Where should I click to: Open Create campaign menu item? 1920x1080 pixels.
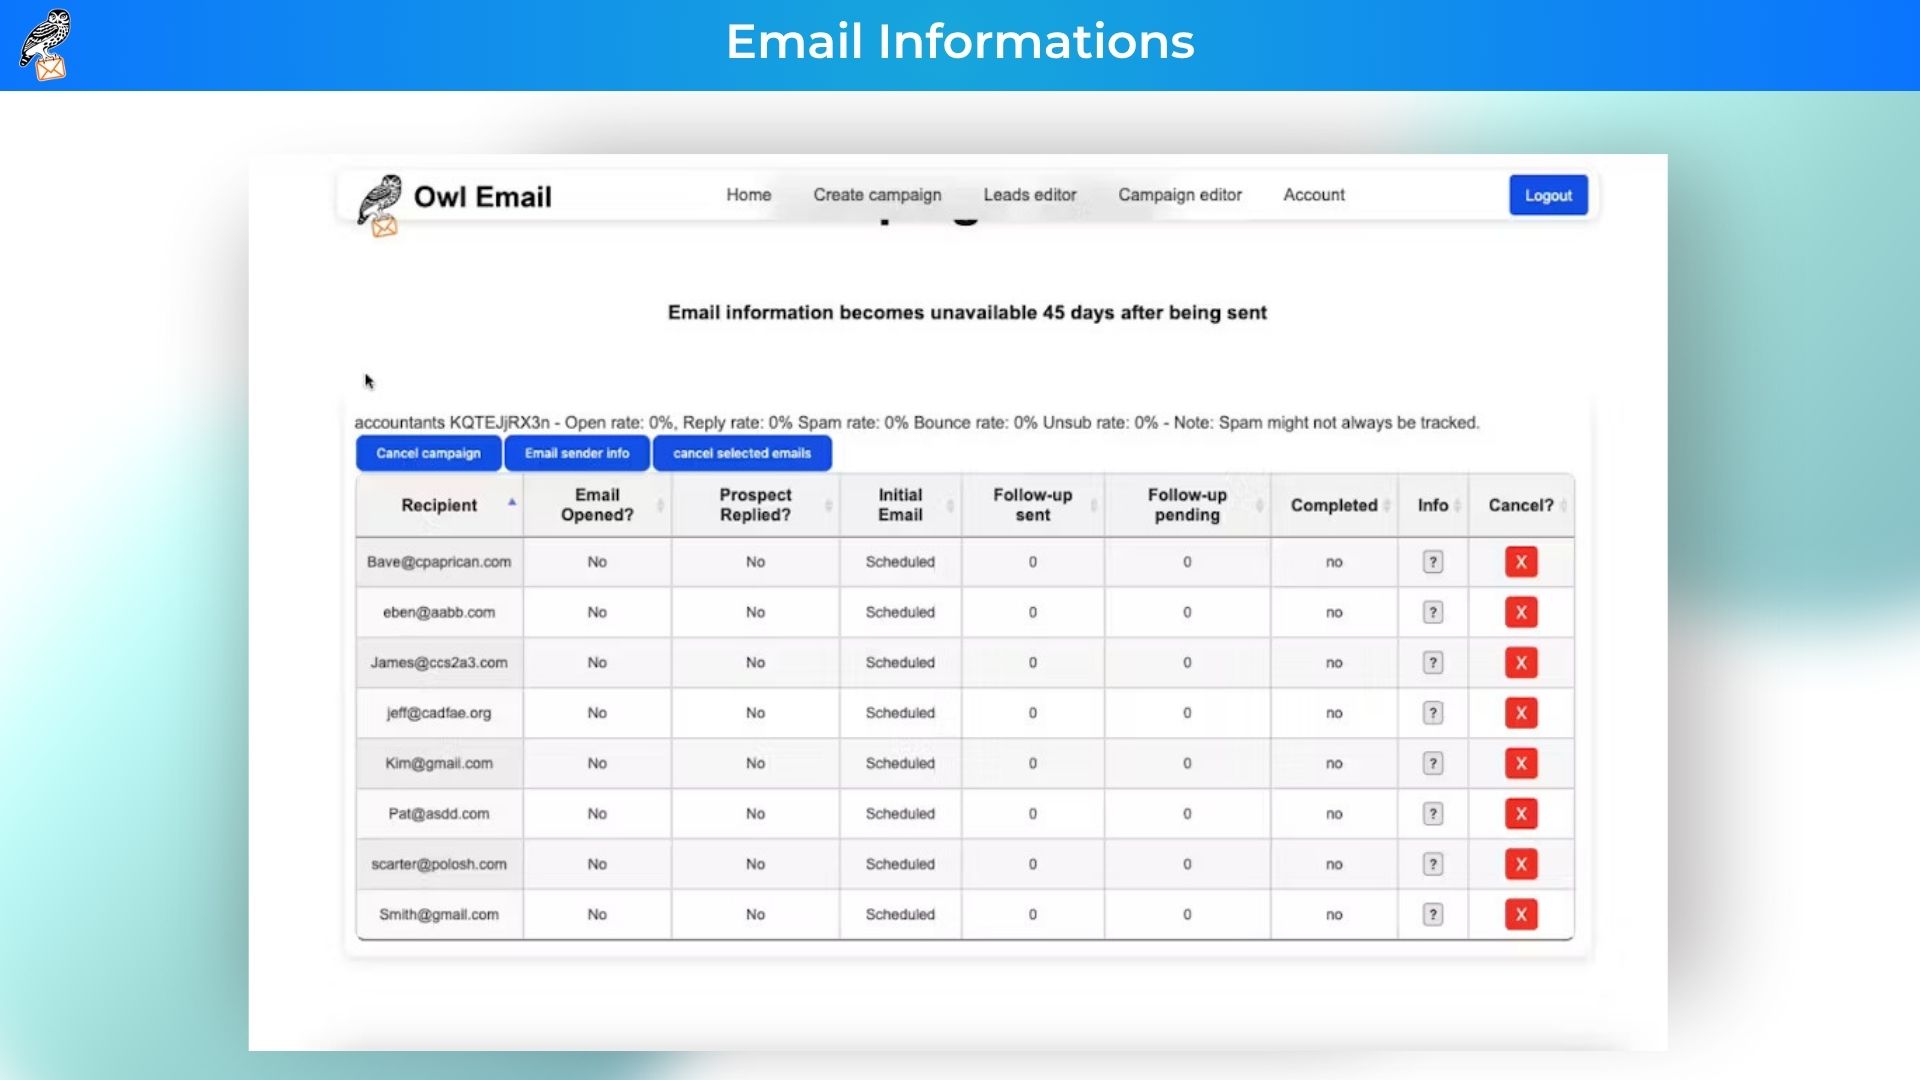[x=877, y=195]
